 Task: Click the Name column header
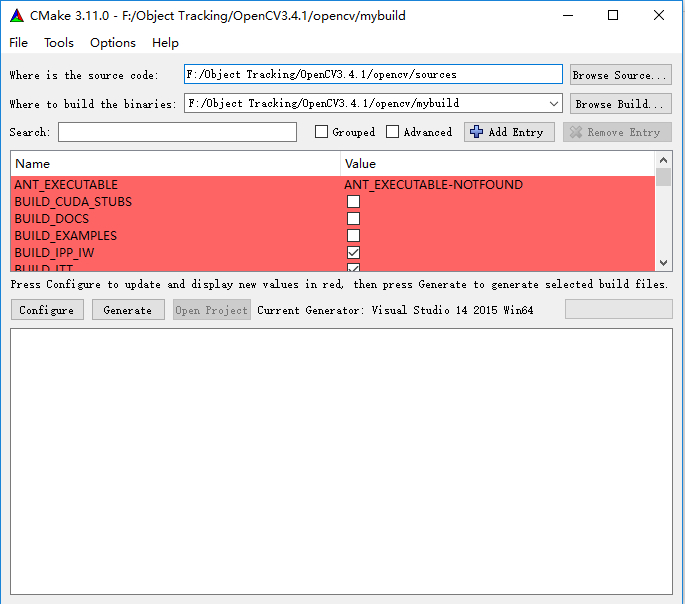coord(176,164)
